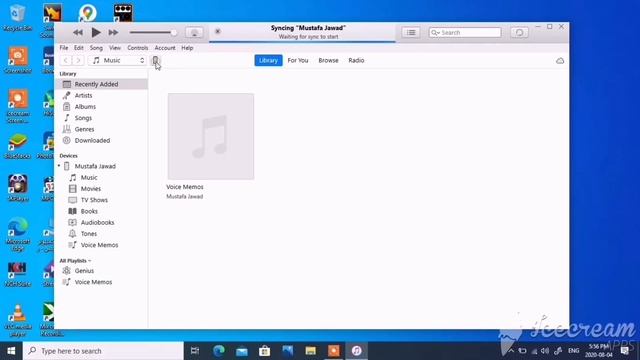Open File Explorer from the taskbar
The width and height of the screenshot is (640, 360).
(x=311, y=351)
